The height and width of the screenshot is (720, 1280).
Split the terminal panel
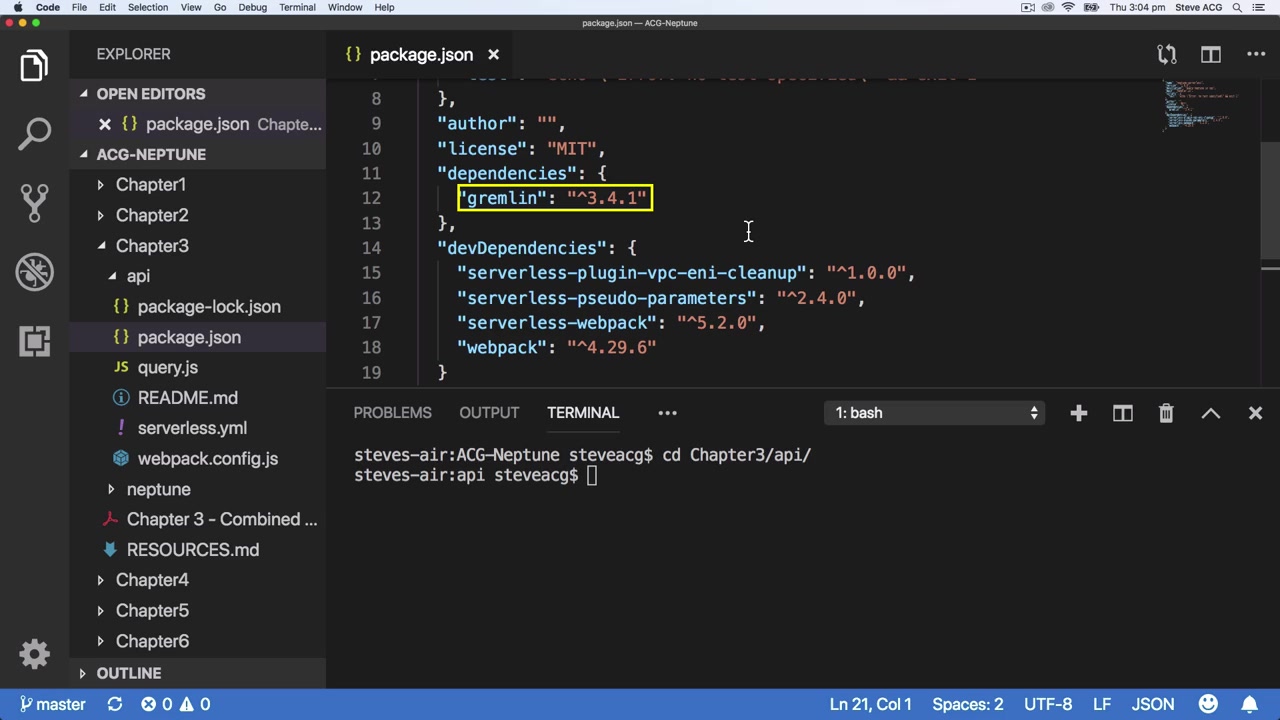(x=1122, y=413)
